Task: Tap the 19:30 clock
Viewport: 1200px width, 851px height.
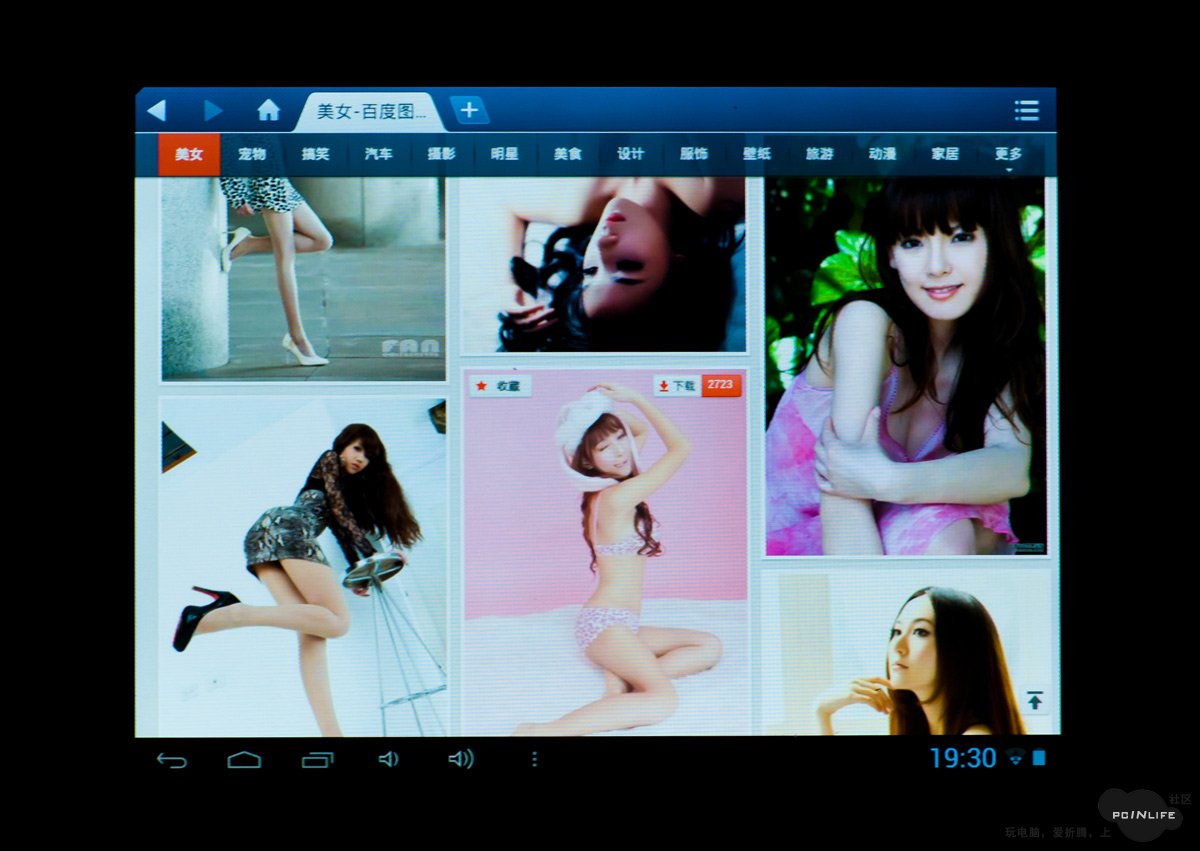Action: click(963, 758)
